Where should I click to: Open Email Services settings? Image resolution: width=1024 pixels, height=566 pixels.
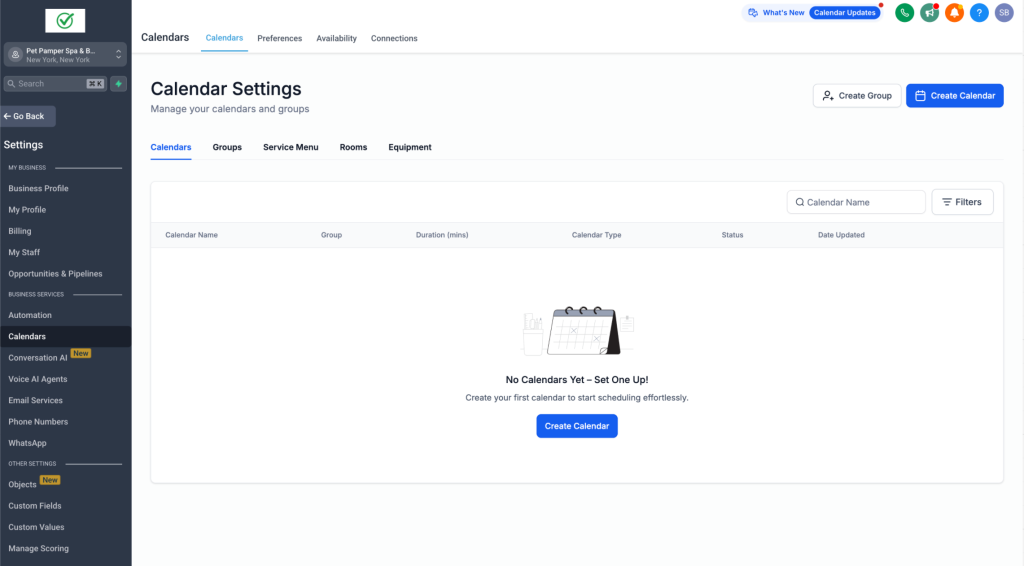pyautogui.click(x=35, y=401)
